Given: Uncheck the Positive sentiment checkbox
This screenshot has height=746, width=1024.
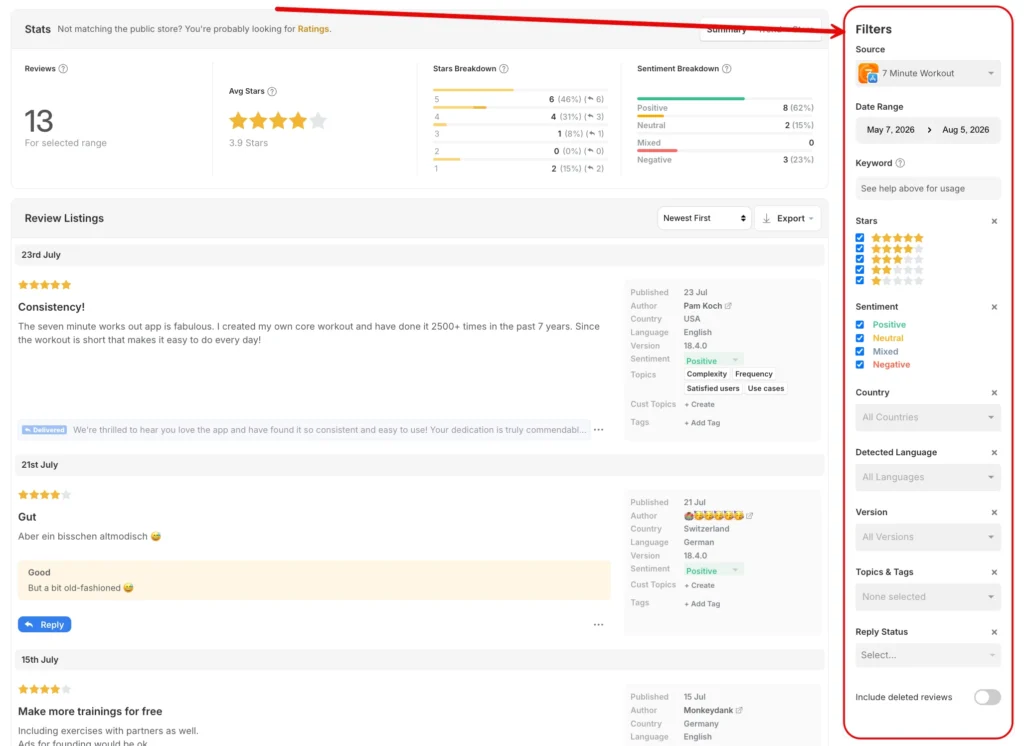Looking at the screenshot, I should [859, 325].
